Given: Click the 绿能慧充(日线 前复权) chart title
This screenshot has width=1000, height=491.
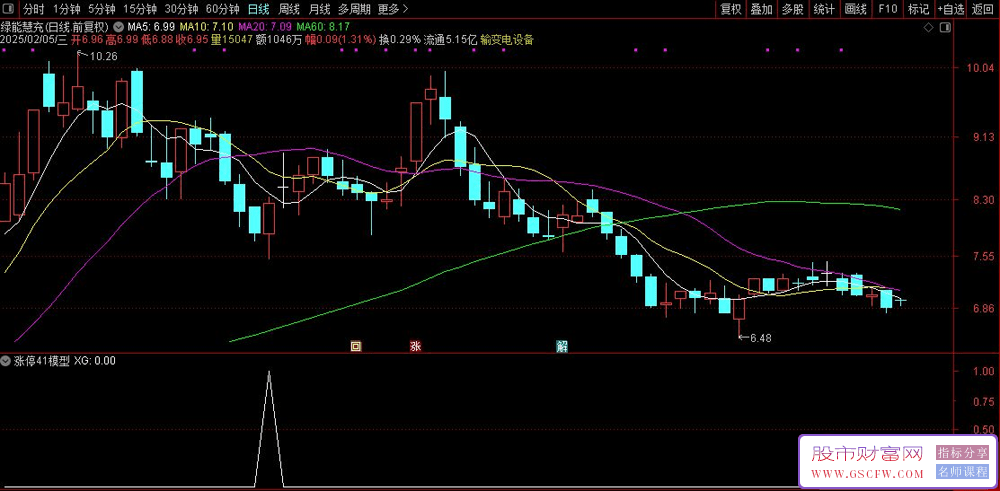Looking at the screenshot, I should [56, 27].
